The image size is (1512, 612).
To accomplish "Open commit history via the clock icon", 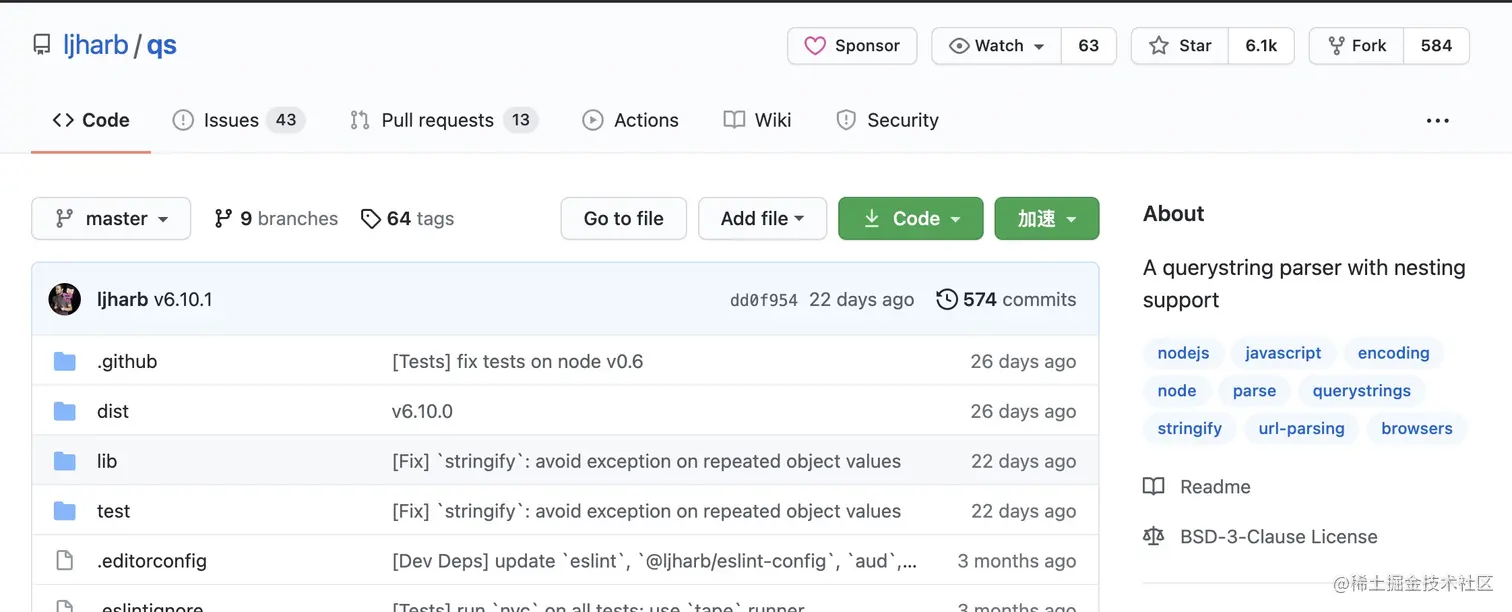I will pyautogui.click(x=947, y=299).
